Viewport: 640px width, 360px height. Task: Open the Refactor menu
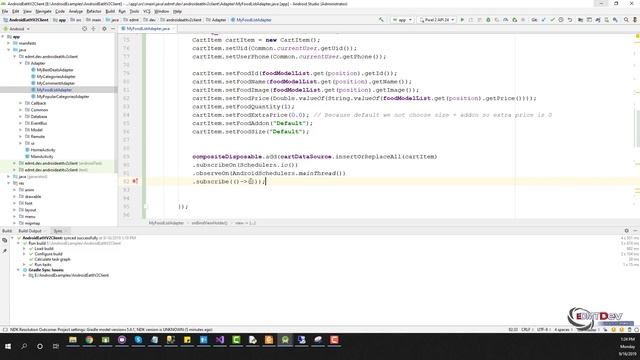click(94, 11)
